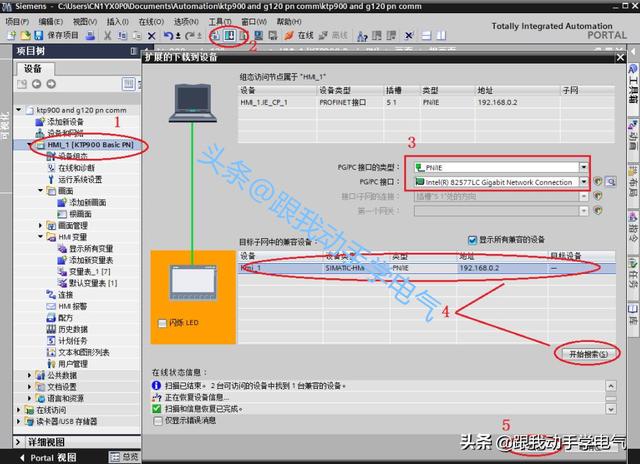Click the project tree view toggle icon
The width and height of the screenshot is (640, 464).
click(129, 84)
